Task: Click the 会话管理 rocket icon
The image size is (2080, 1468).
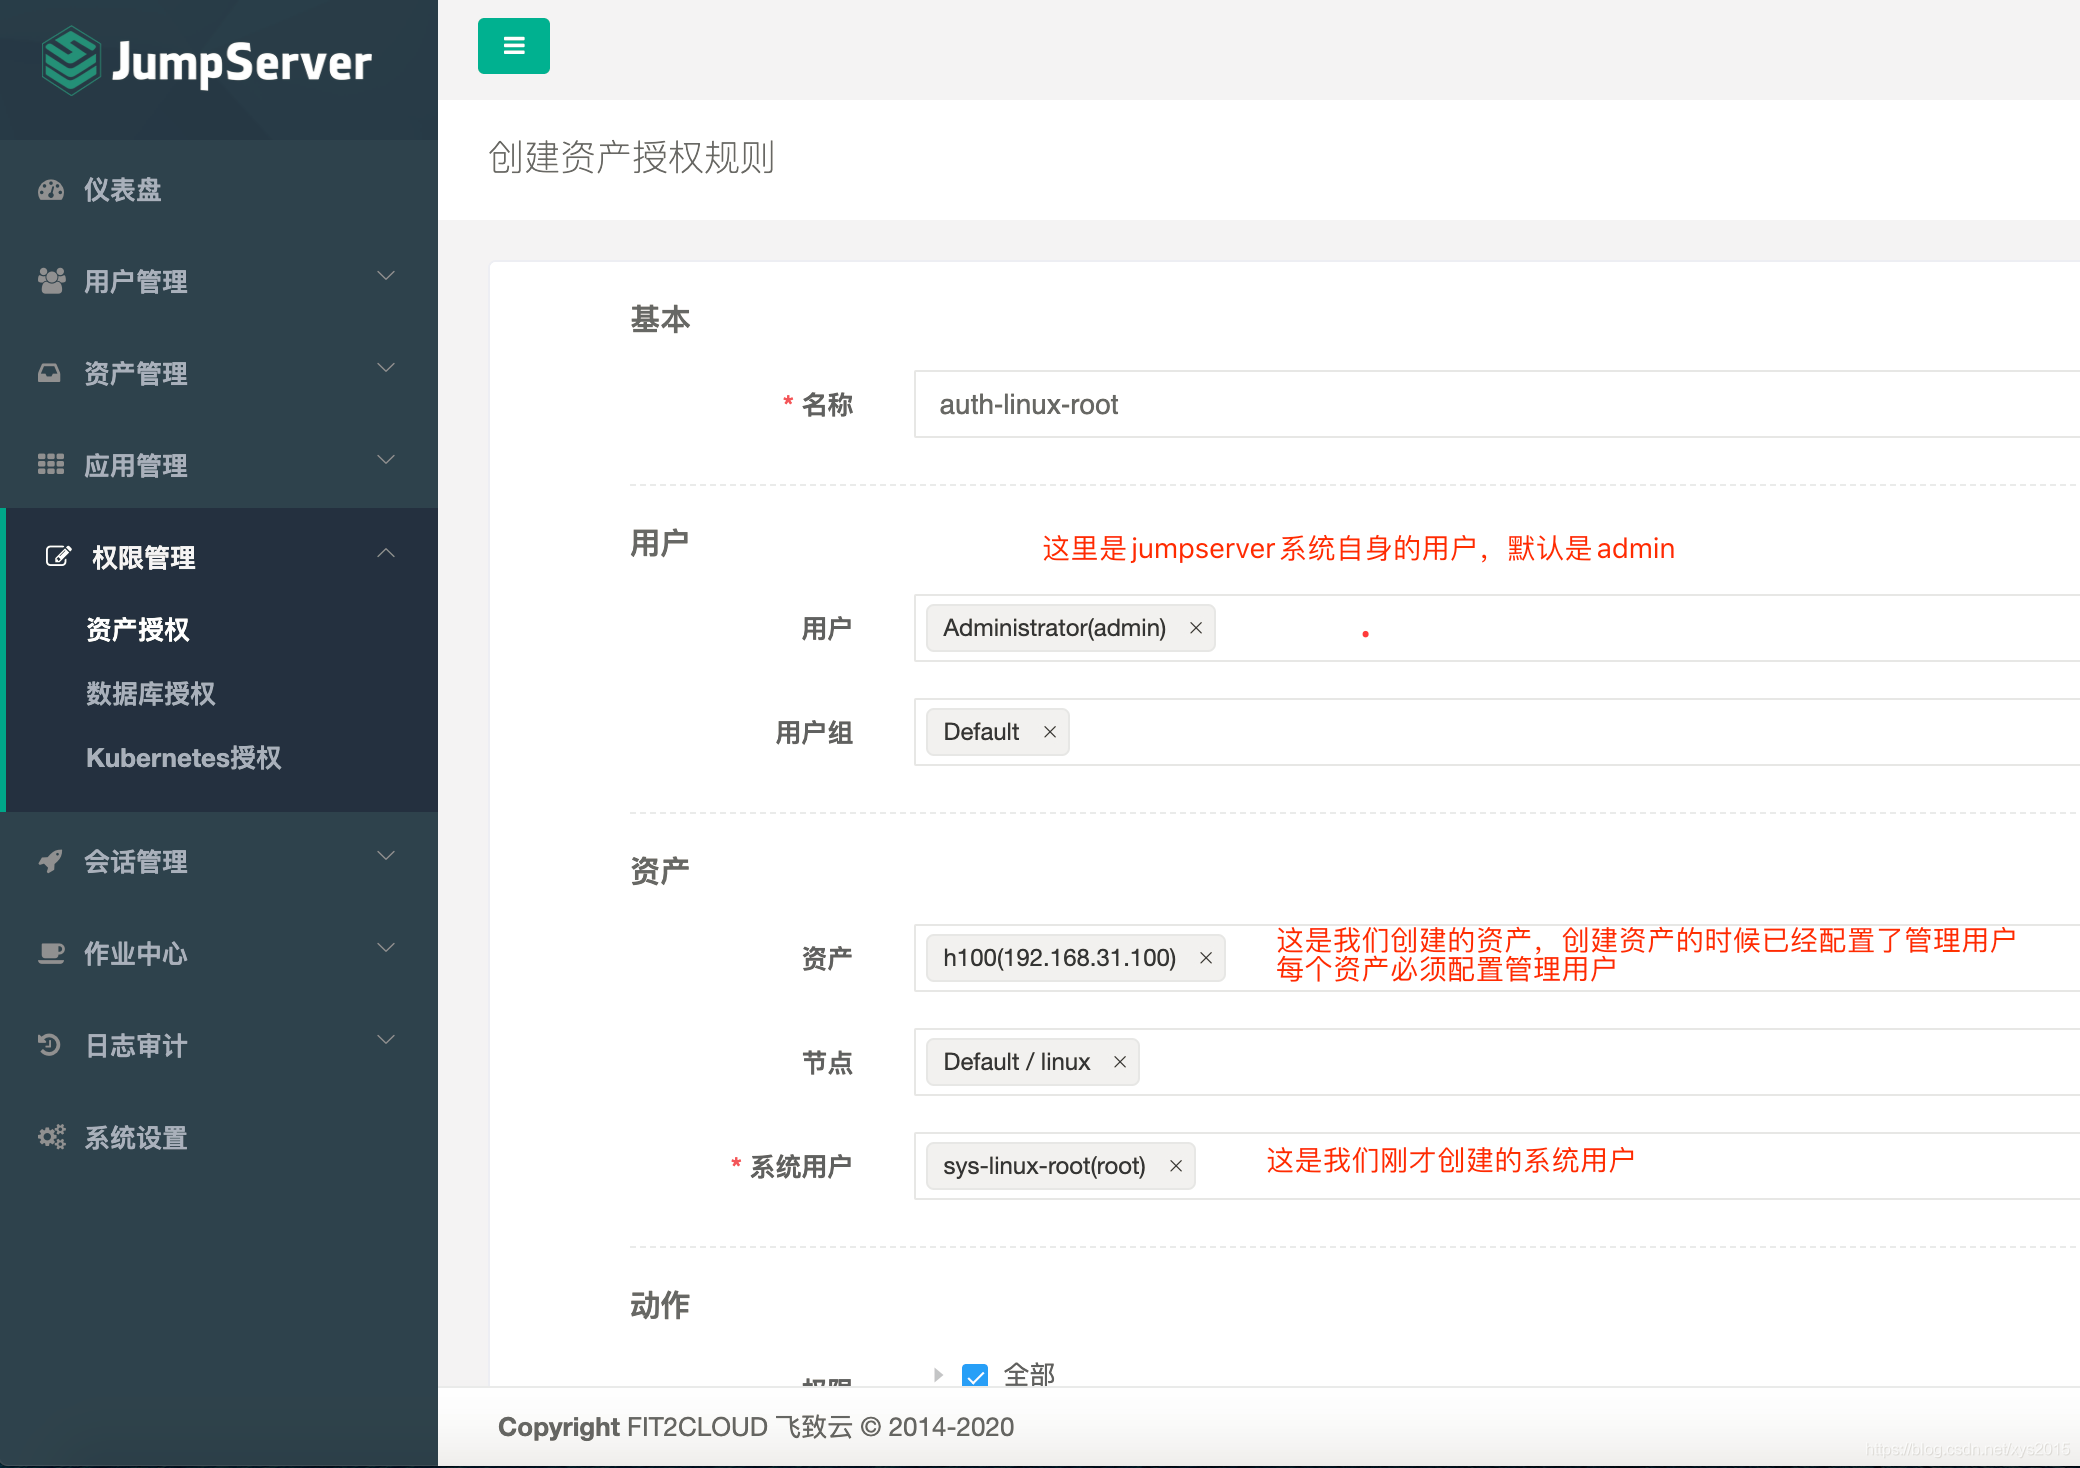Action: [x=50, y=861]
